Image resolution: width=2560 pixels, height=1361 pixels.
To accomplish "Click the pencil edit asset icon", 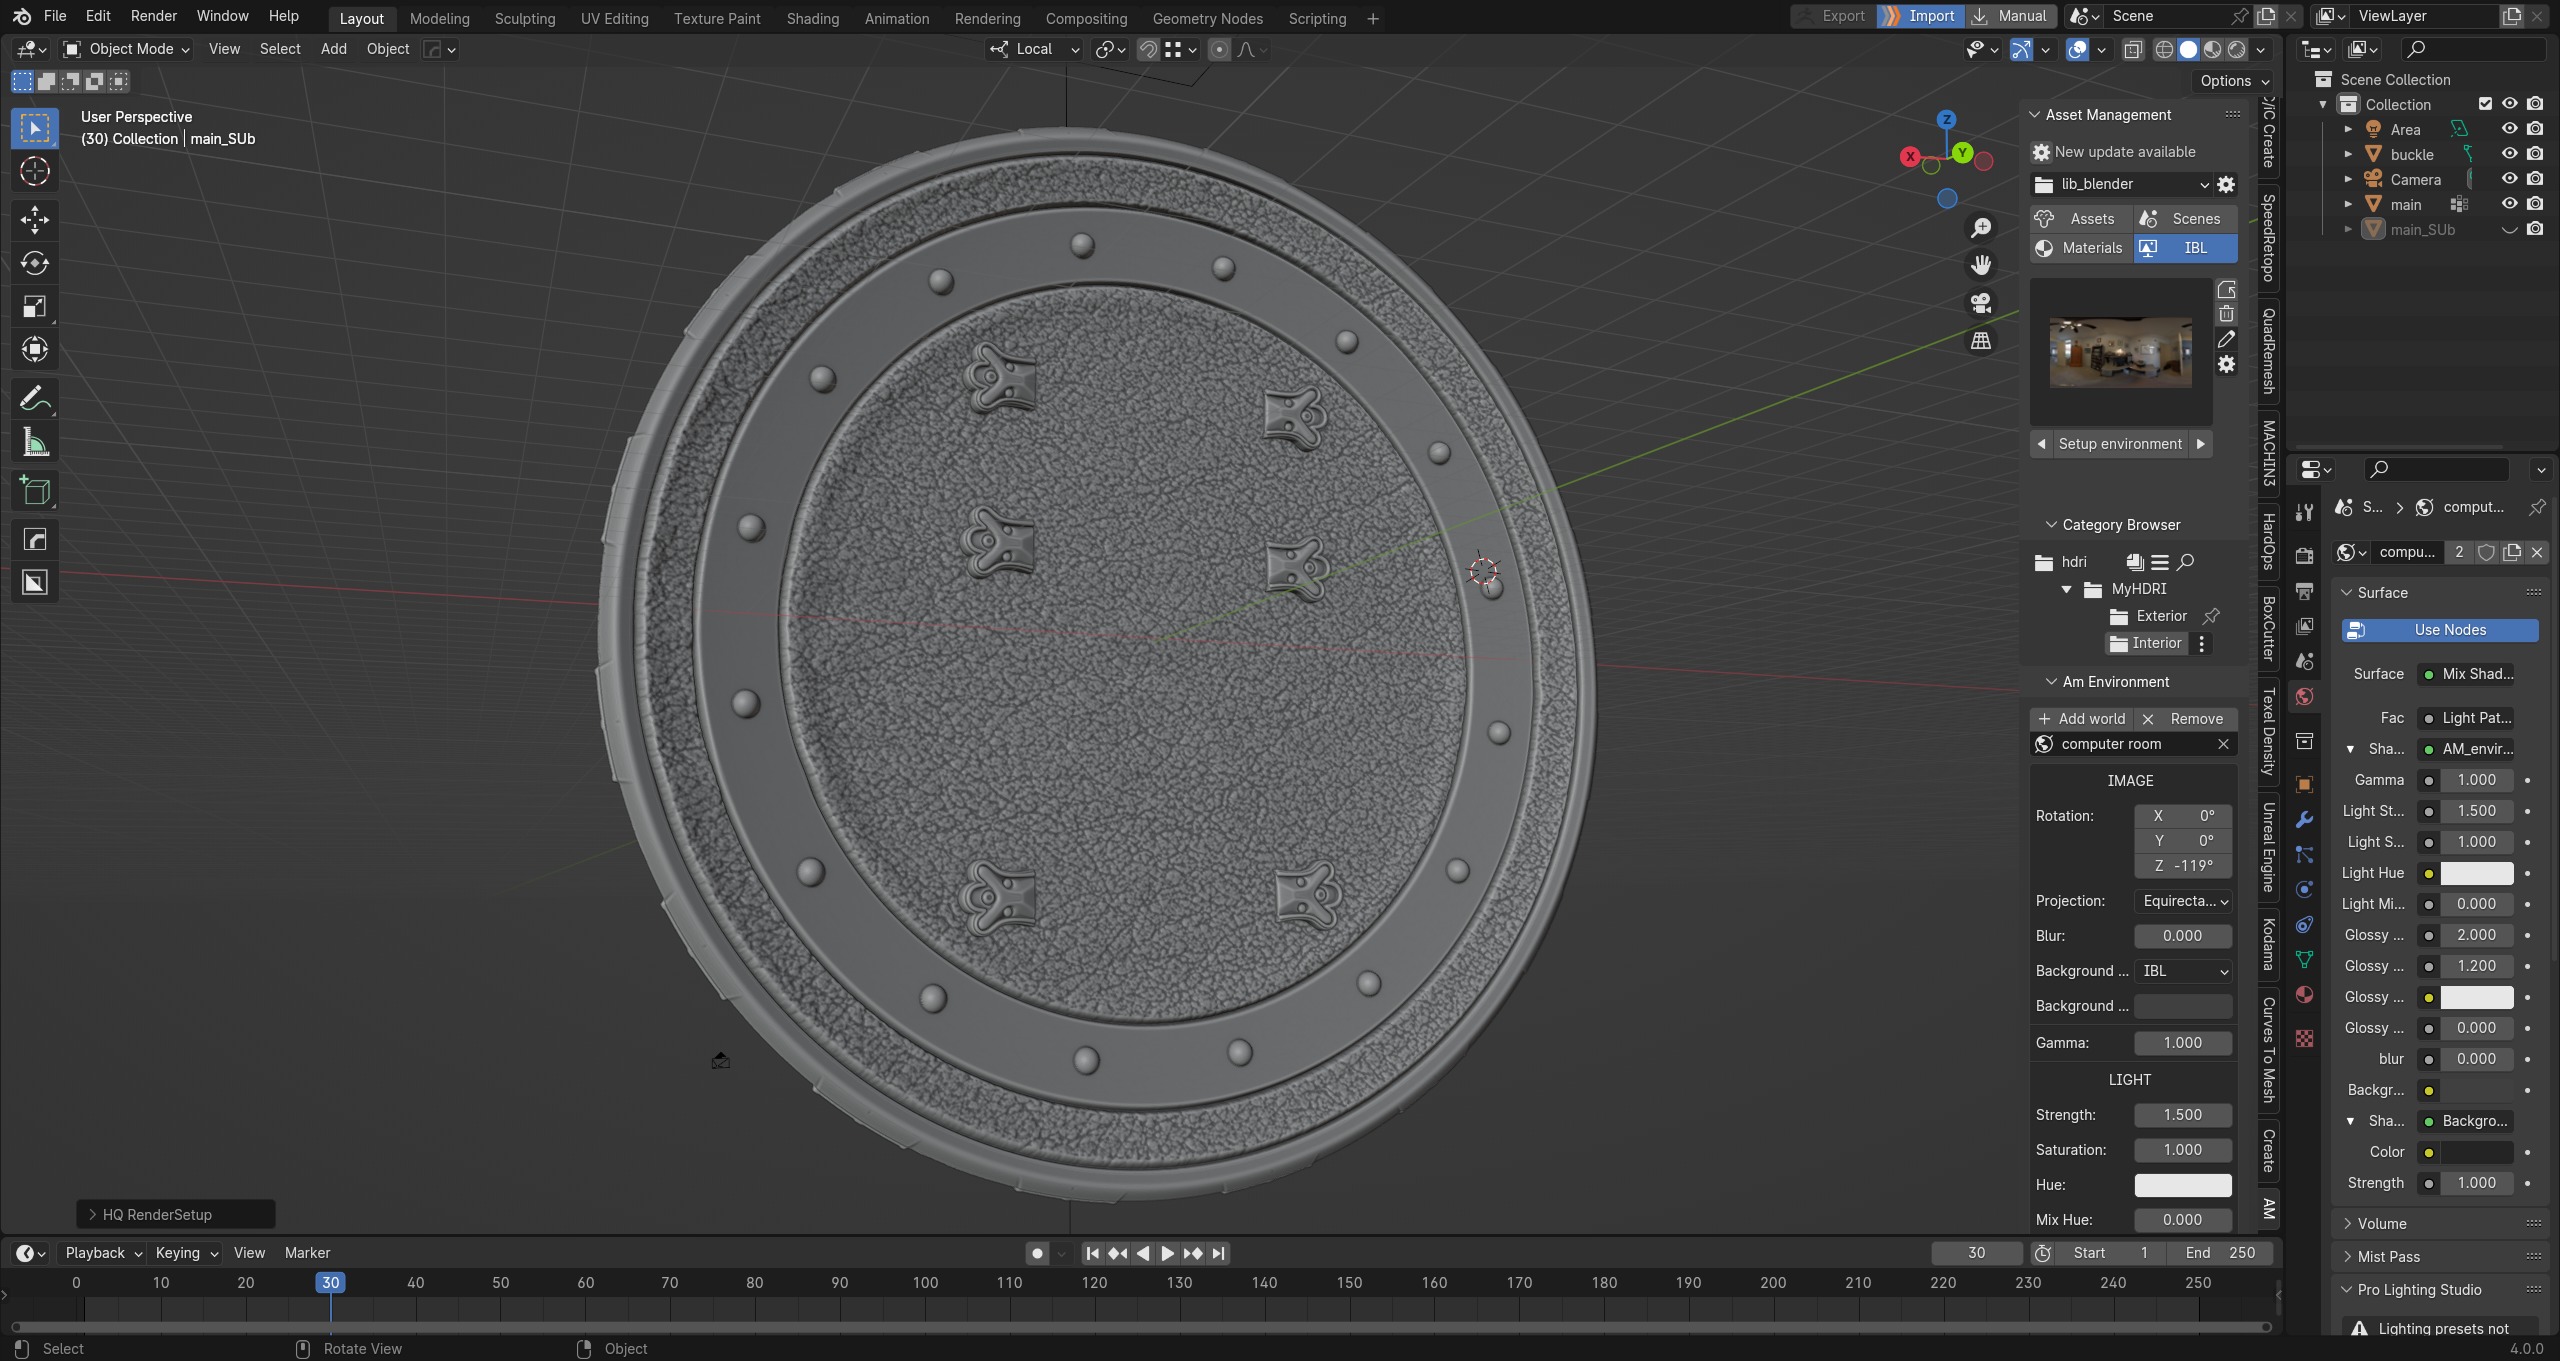I will point(2226,340).
